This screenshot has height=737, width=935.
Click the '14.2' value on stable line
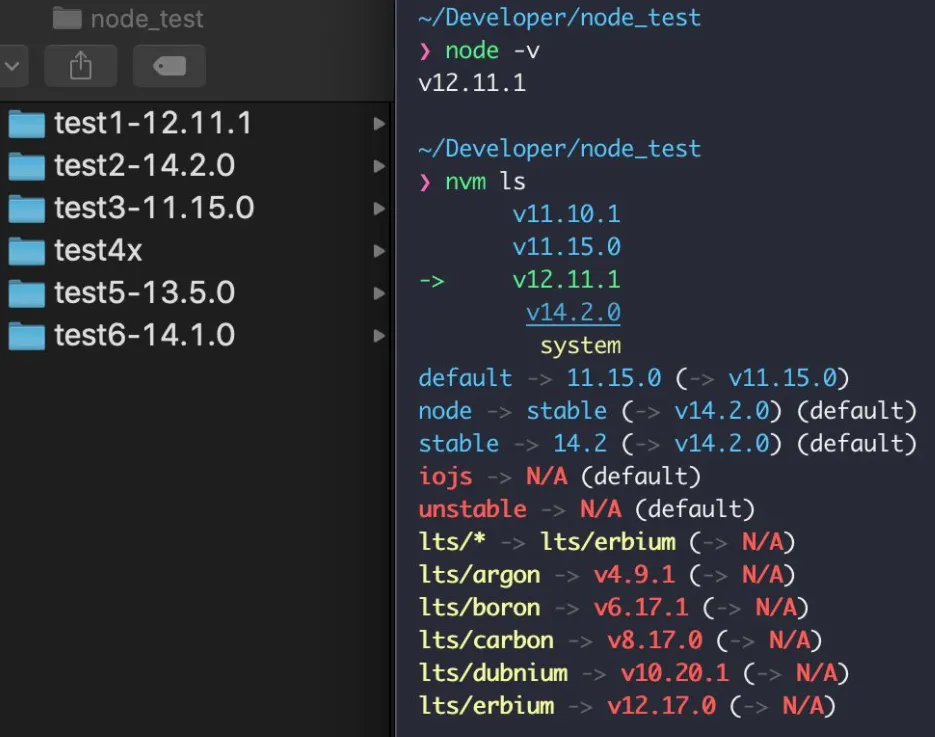tap(580, 444)
